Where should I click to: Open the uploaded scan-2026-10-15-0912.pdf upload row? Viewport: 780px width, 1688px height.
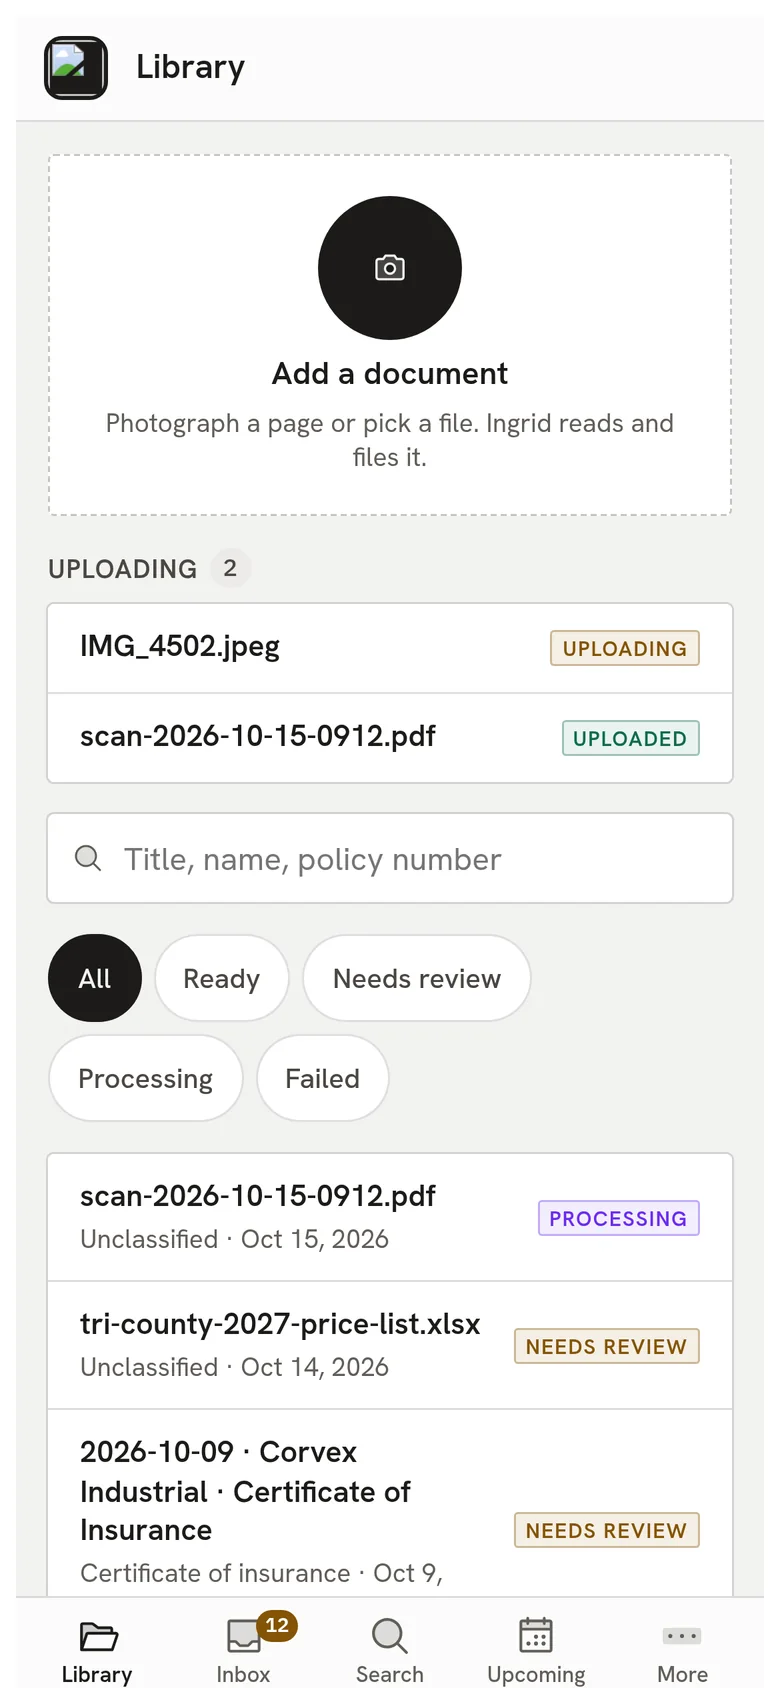click(390, 738)
